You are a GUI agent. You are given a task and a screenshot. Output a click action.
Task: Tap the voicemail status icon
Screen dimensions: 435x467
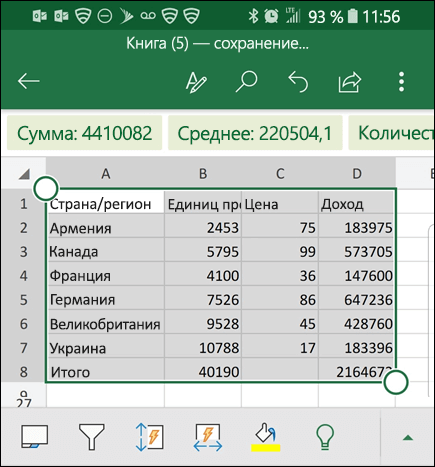click(147, 16)
